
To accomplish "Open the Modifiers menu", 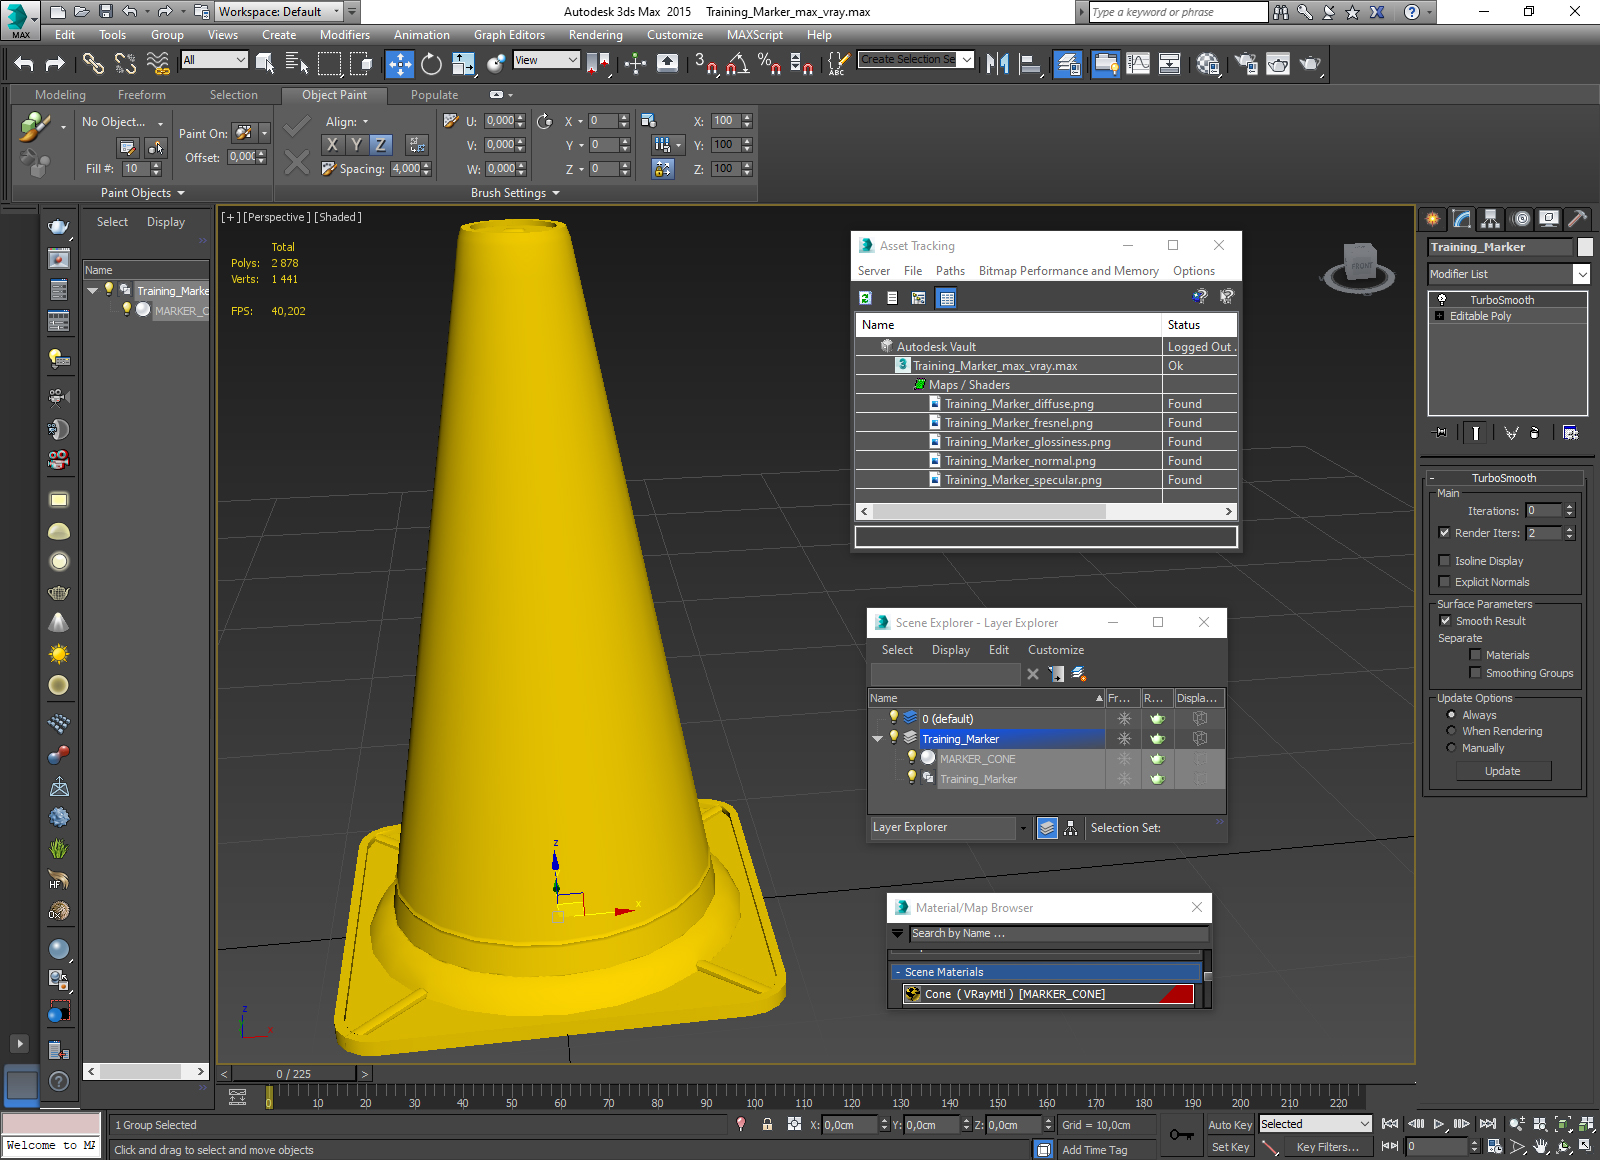I will pos(344,35).
